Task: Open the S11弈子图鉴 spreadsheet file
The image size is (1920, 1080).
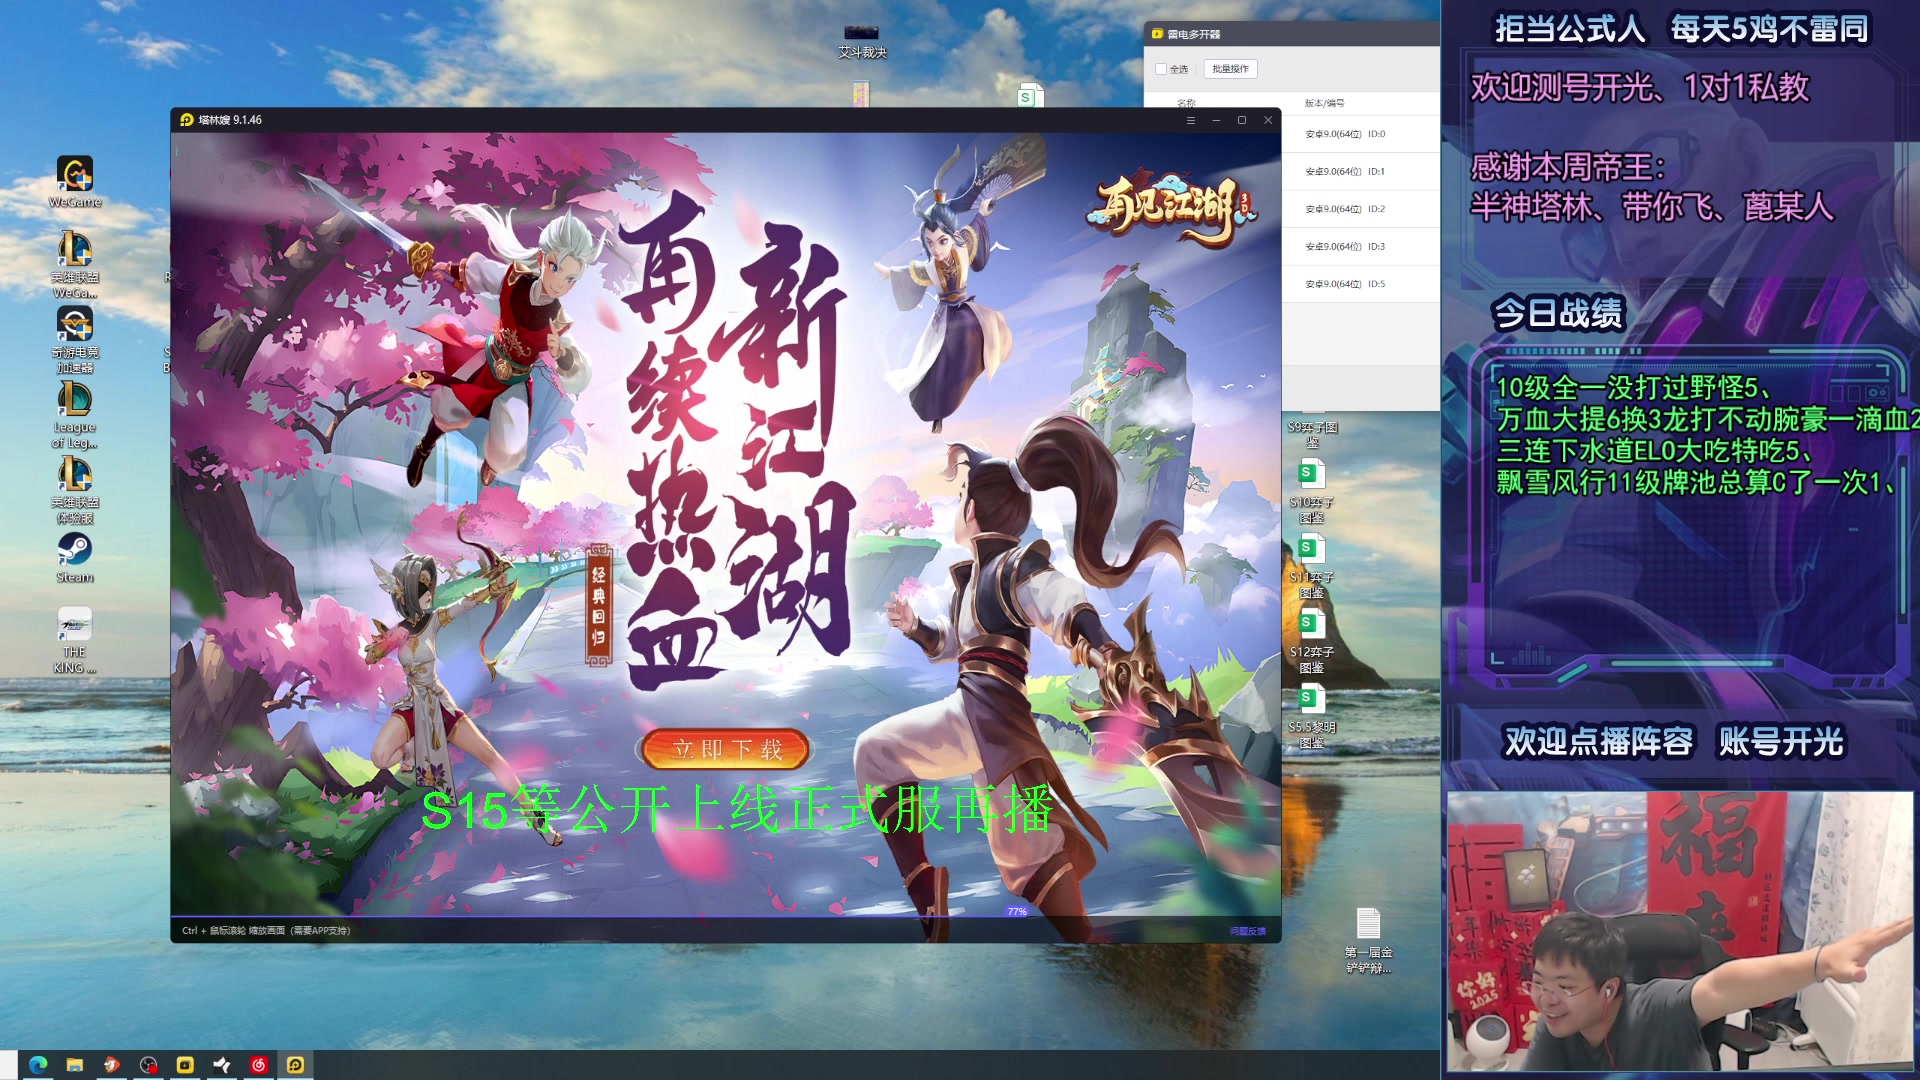Action: point(1312,566)
